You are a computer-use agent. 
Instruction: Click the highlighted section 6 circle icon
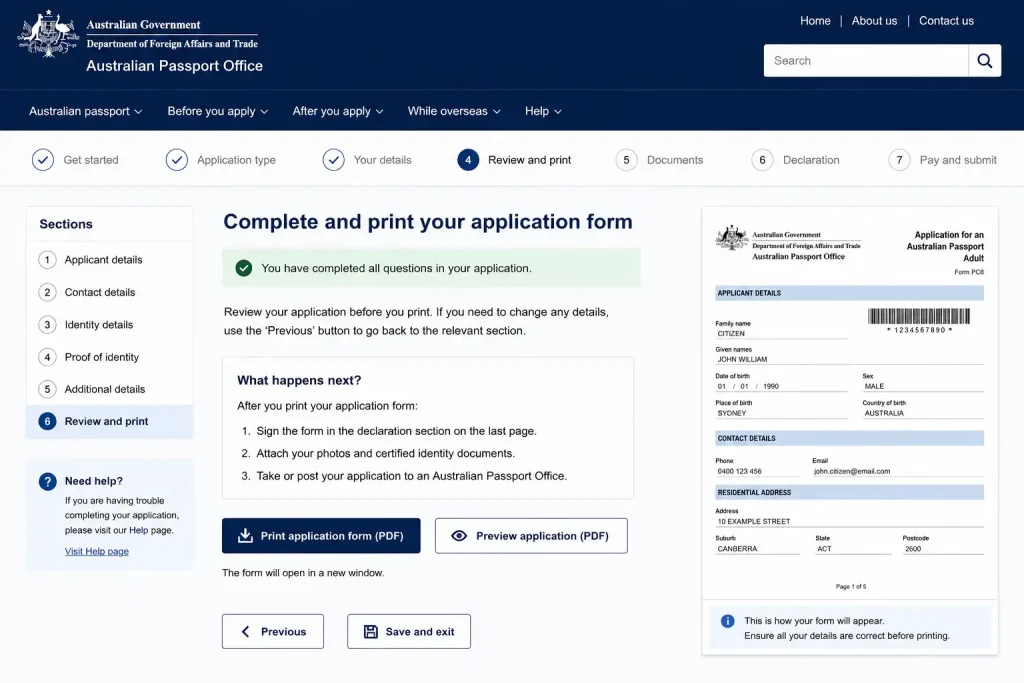point(47,422)
